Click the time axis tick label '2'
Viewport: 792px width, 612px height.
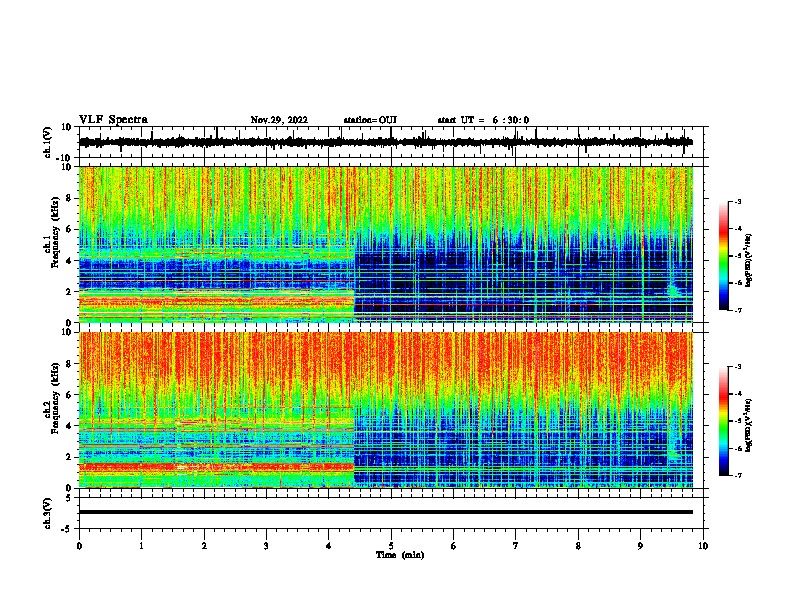(x=204, y=546)
